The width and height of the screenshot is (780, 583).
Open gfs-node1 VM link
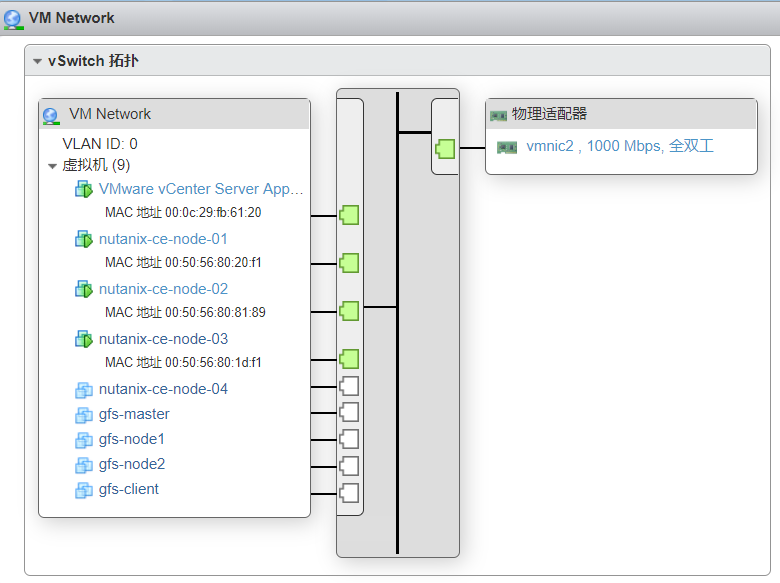tap(131, 439)
